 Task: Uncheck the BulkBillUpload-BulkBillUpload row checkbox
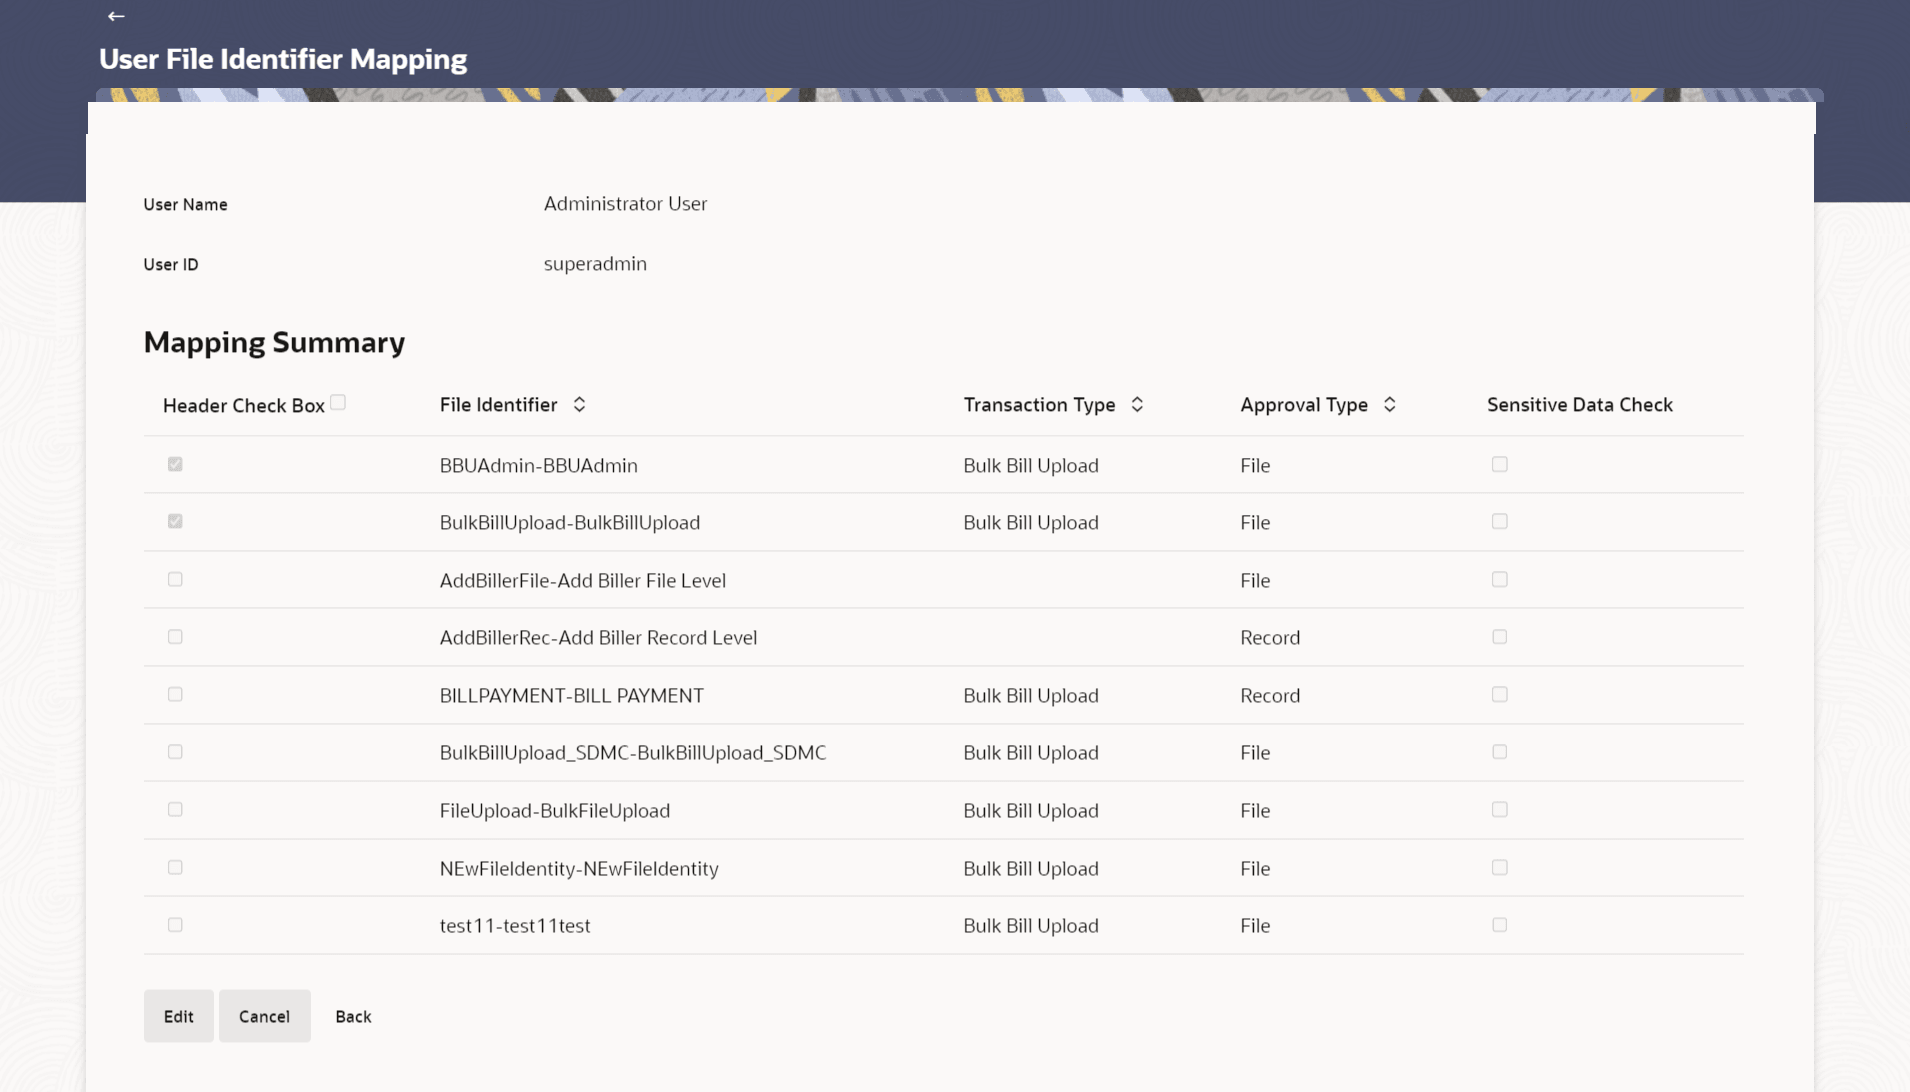pyautogui.click(x=175, y=521)
